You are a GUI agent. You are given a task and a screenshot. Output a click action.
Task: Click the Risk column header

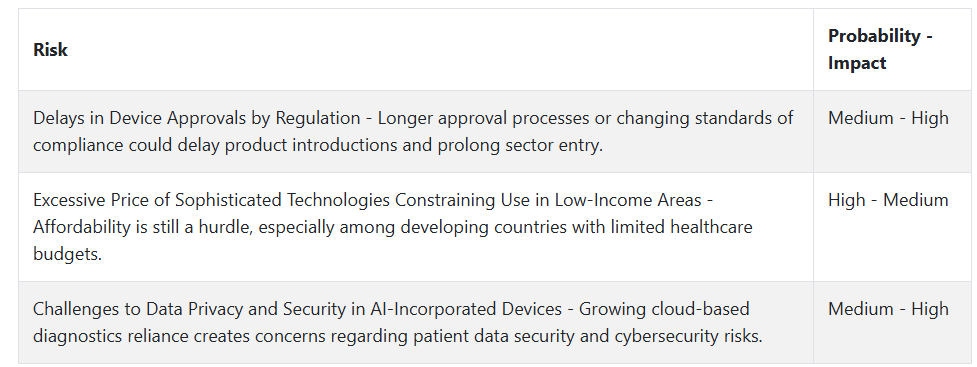pyautogui.click(x=50, y=50)
